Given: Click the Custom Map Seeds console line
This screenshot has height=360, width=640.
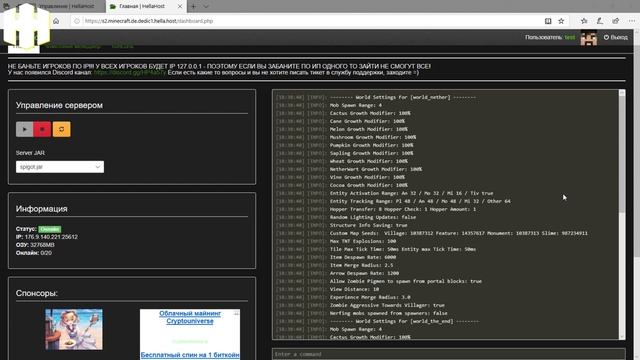Looking at the screenshot, I should (459, 233).
